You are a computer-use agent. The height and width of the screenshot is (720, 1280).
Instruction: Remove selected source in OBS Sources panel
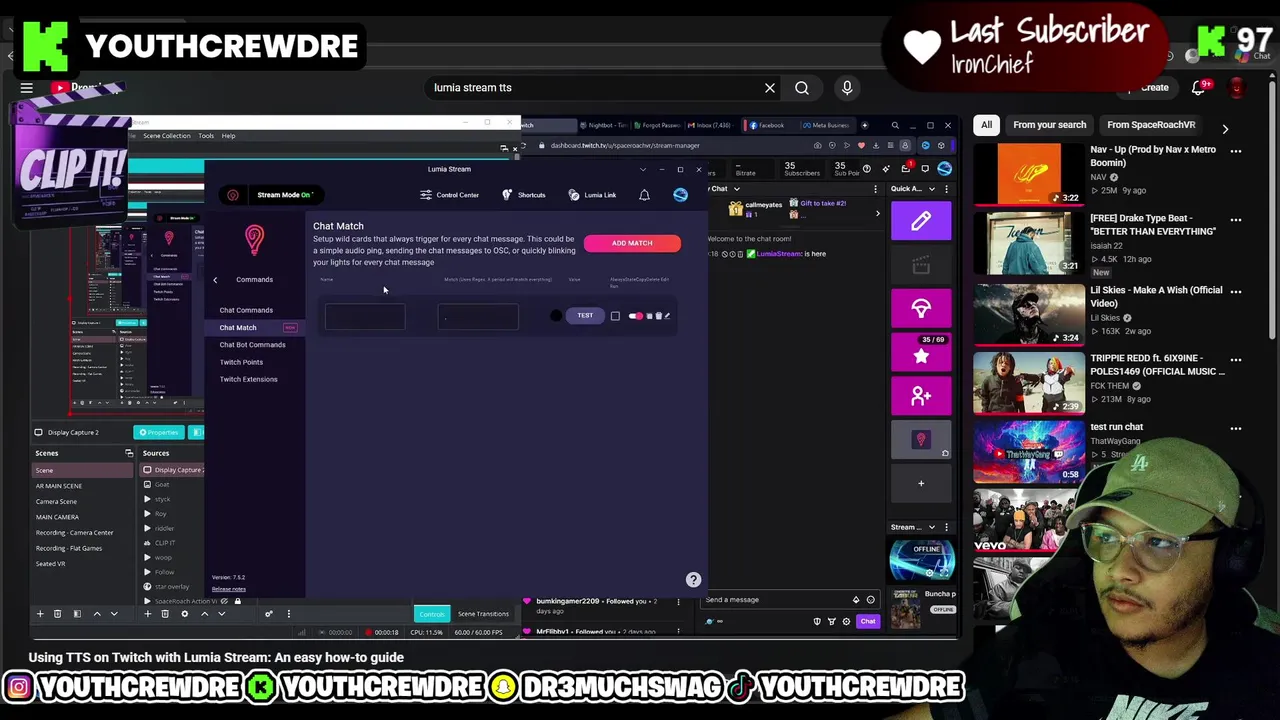pos(165,614)
